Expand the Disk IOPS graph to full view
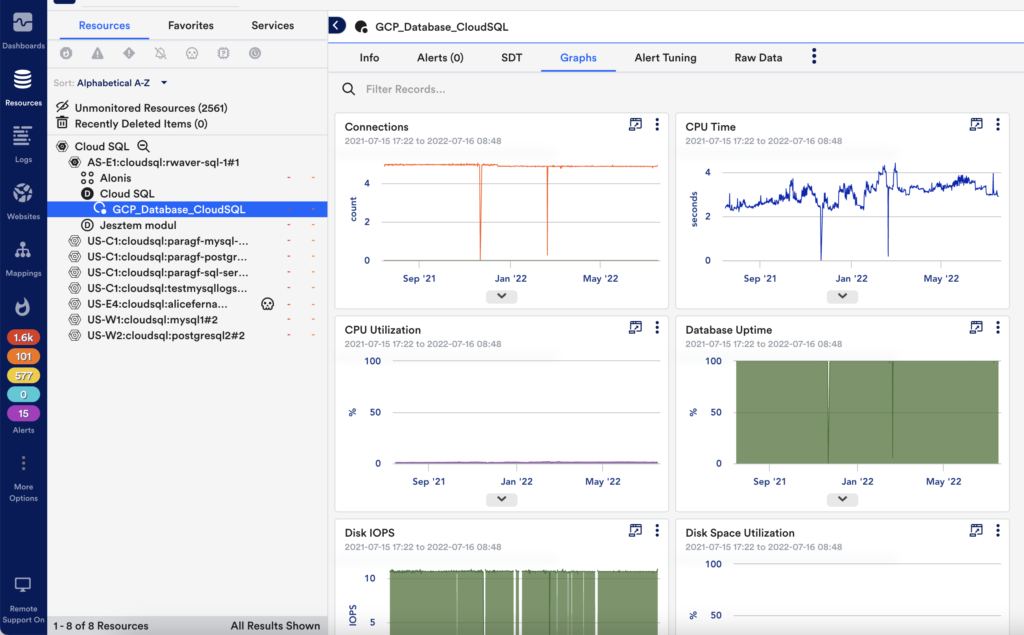The width and height of the screenshot is (1024, 635). tap(635, 530)
